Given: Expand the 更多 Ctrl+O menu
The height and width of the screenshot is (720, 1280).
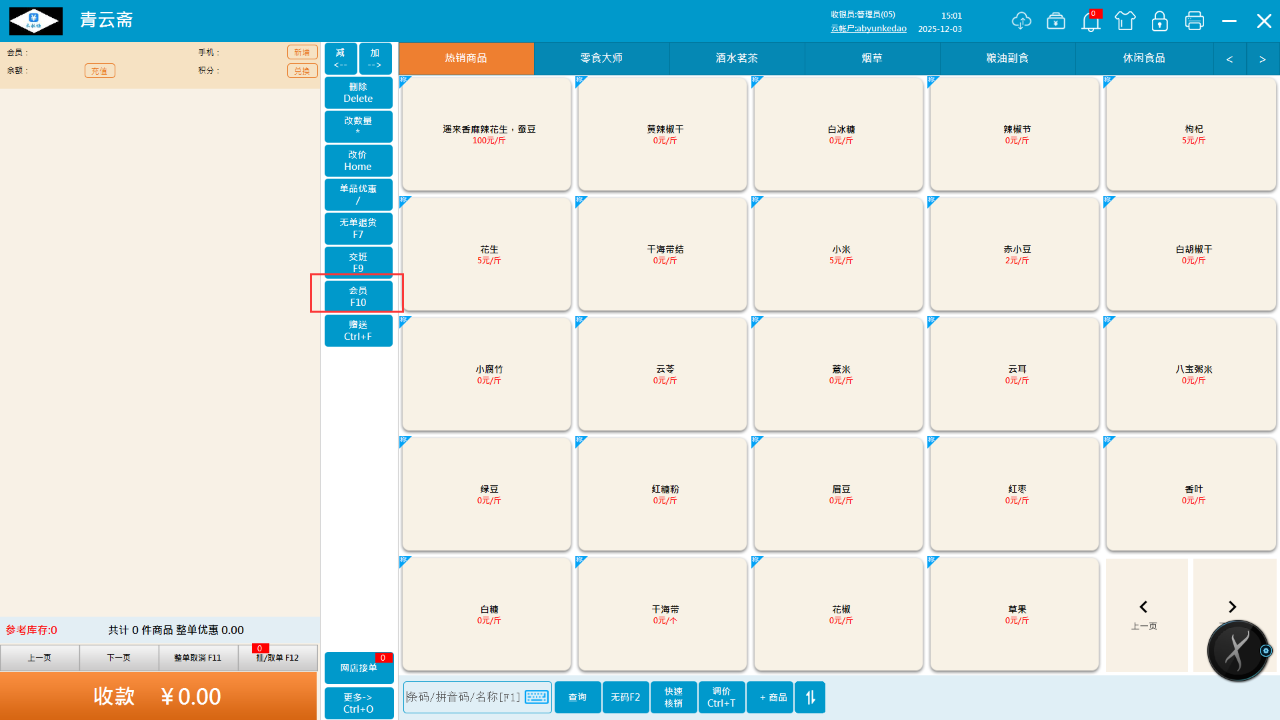Looking at the screenshot, I should 358,703.
